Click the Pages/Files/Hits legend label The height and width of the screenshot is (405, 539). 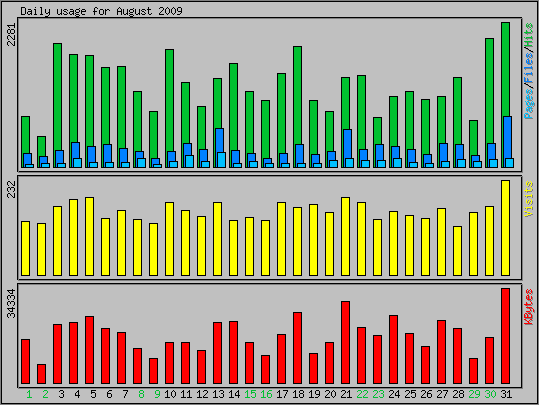[529, 71]
